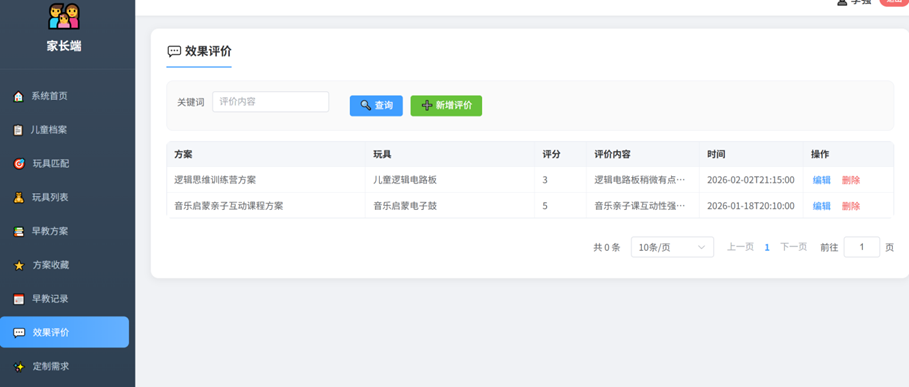This screenshot has width=909, height=387.
Task: Click the house icon beside 系统首页
Action: pos(19,96)
